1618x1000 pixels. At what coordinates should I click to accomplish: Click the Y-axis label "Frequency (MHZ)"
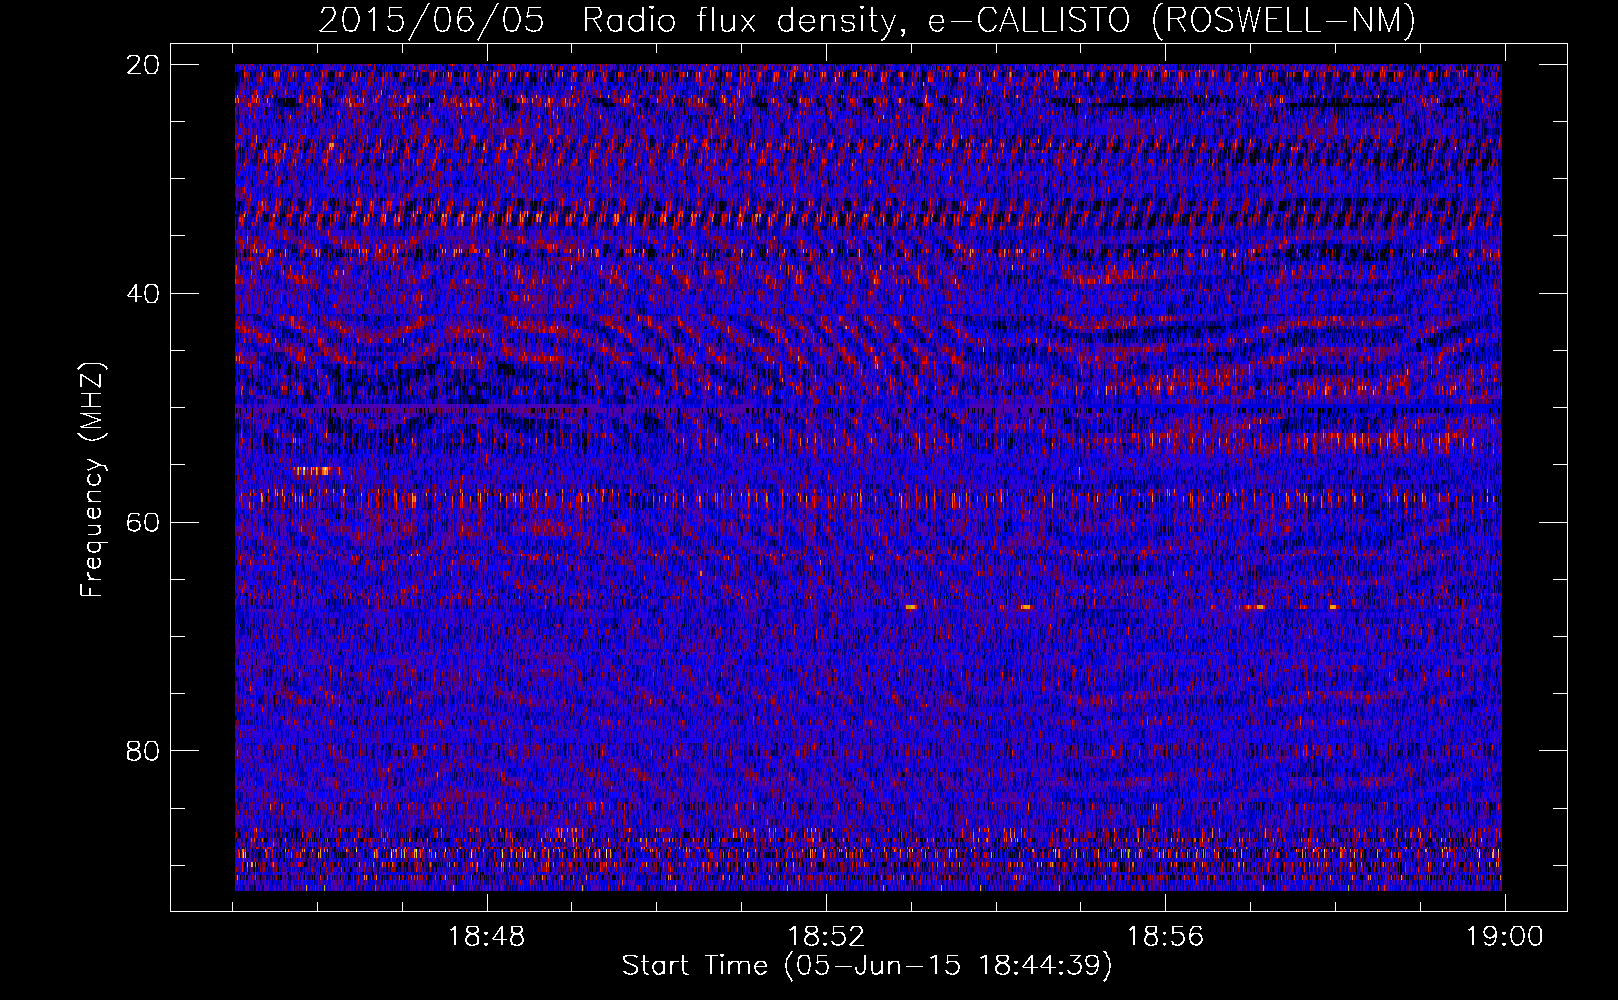[x=92, y=480]
